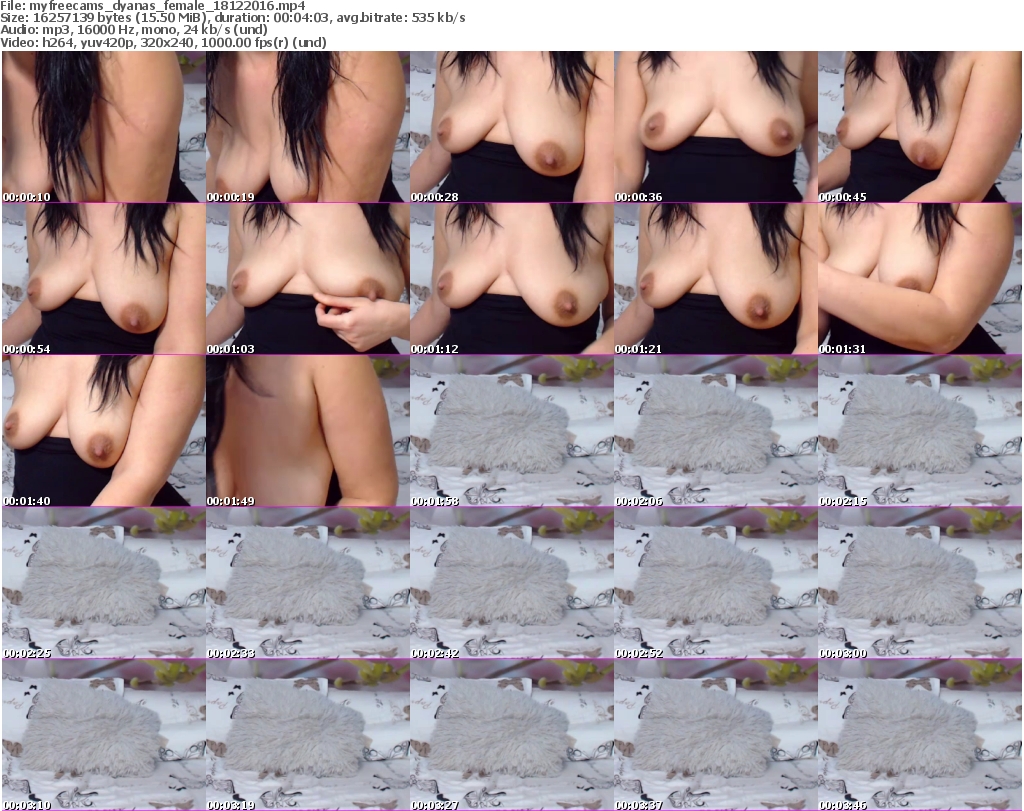This screenshot has height=811, width=1024.
Task: Pick the frame at 00:00:45
Action: [920, 127]
